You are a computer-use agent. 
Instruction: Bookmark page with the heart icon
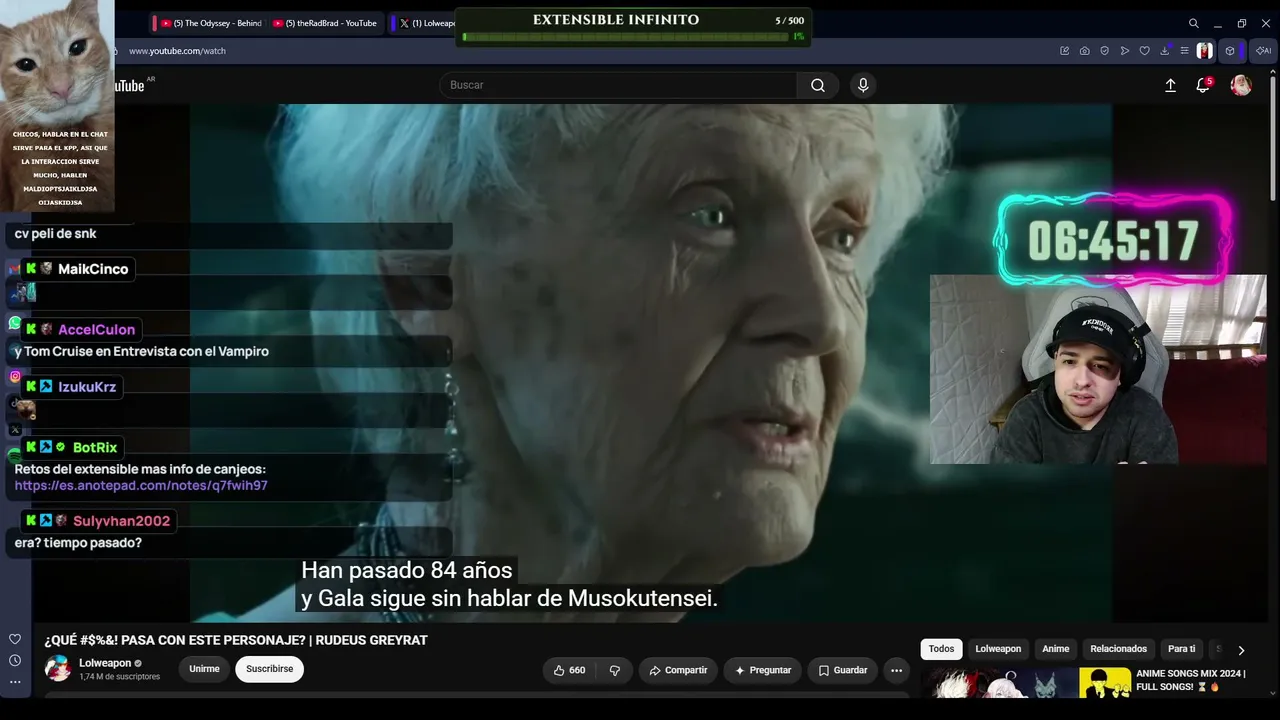click(1144, 51)
